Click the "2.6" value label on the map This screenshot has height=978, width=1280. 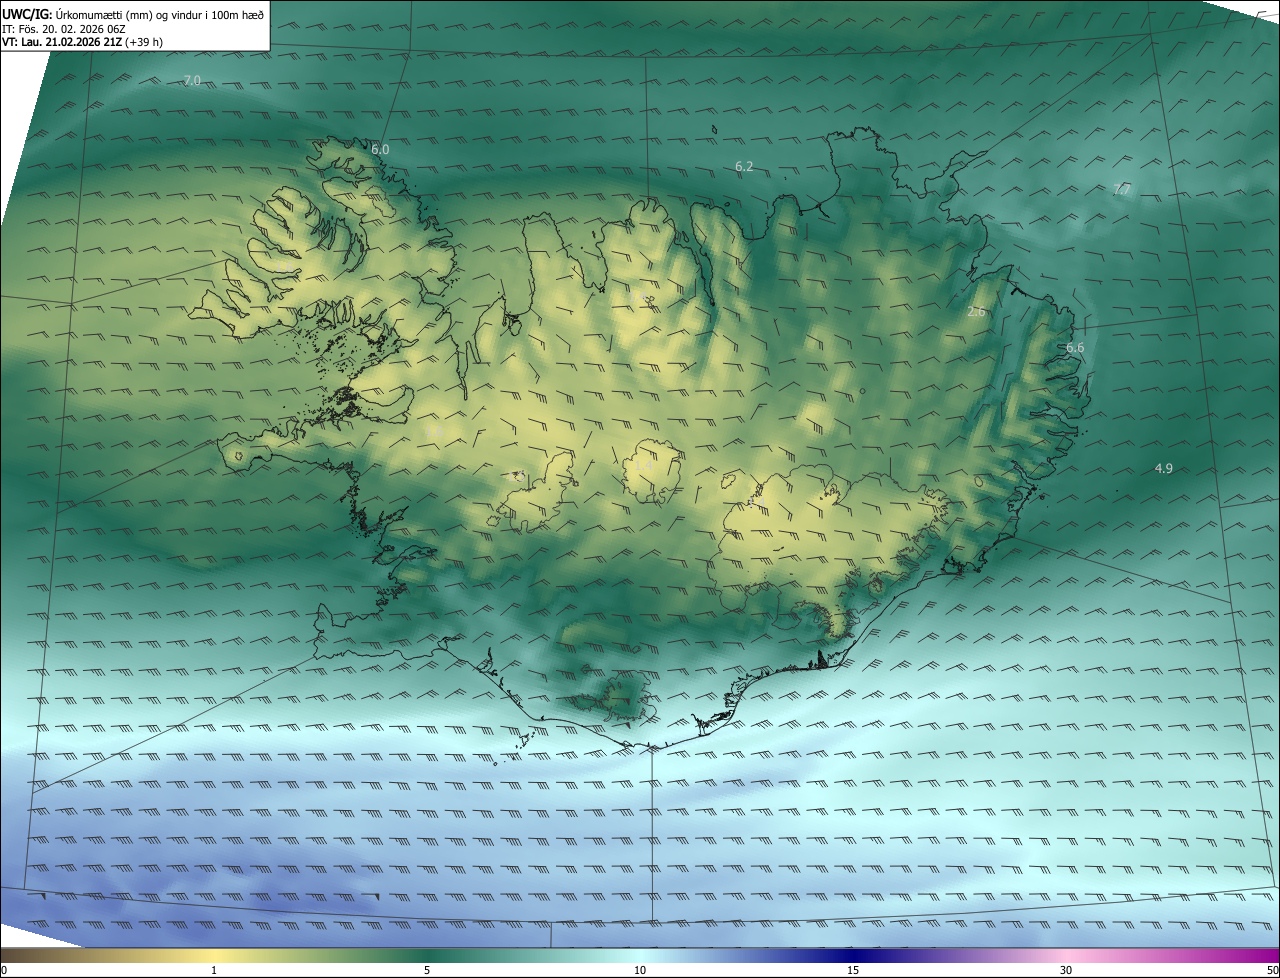[x=977, y=312]
